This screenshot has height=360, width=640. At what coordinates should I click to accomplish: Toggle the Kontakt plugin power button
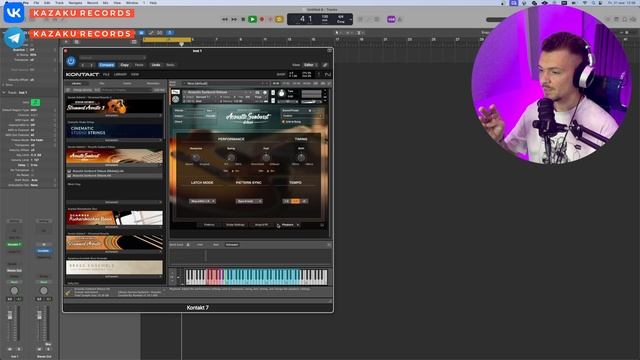coord(71,61)
